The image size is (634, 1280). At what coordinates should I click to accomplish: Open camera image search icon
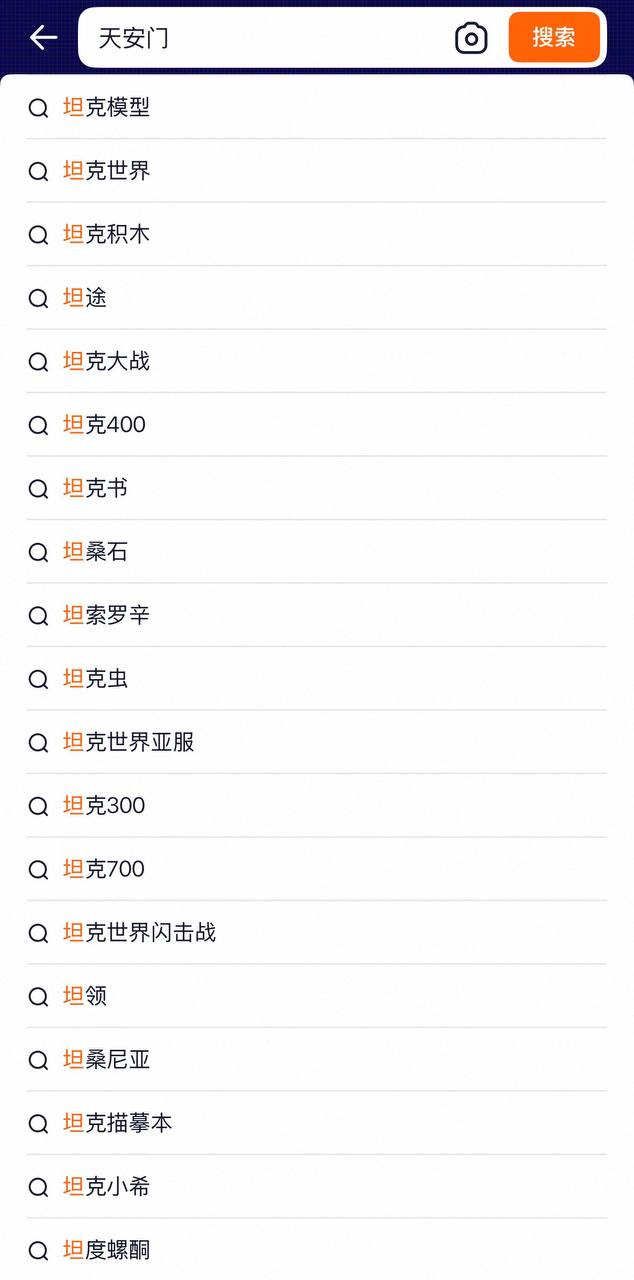click(471, 38)
